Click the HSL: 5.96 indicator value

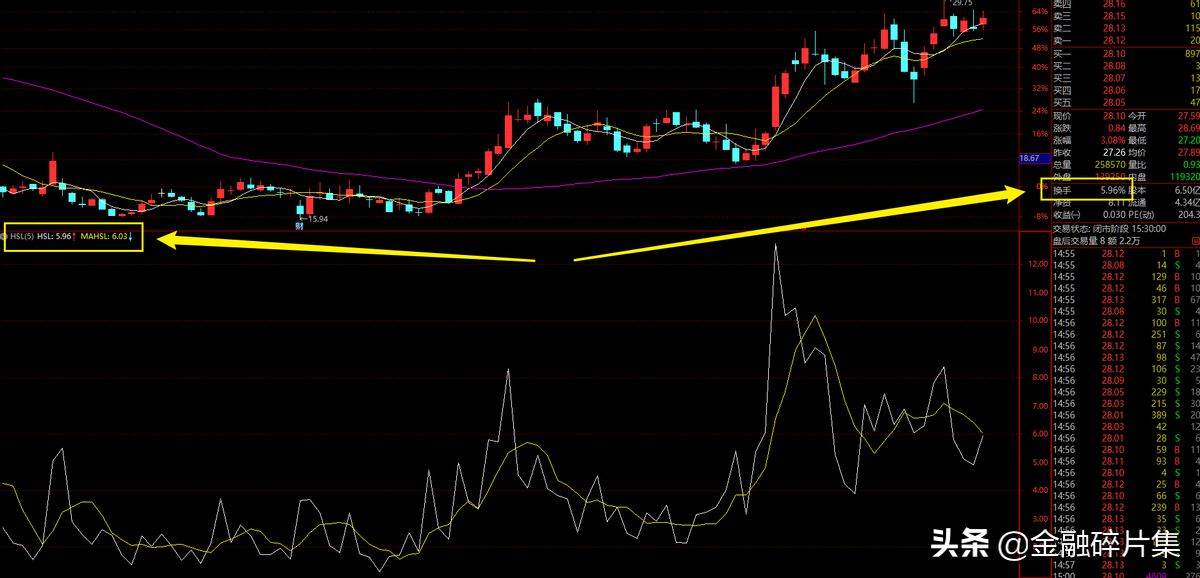point(54,237)
